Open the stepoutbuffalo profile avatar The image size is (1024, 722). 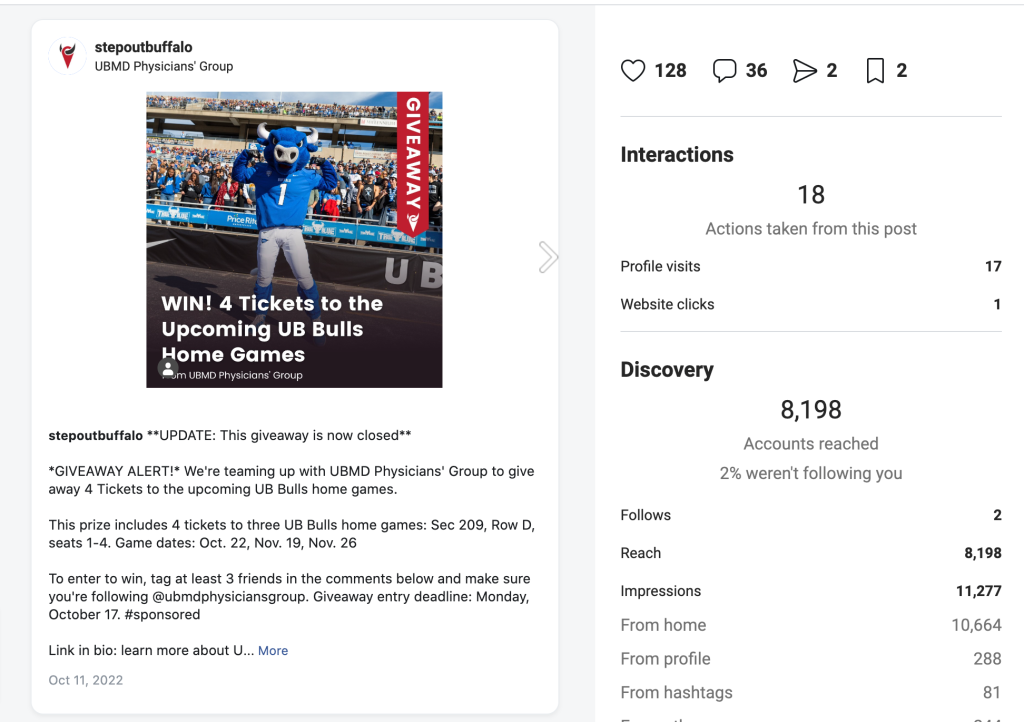point(67,55)
